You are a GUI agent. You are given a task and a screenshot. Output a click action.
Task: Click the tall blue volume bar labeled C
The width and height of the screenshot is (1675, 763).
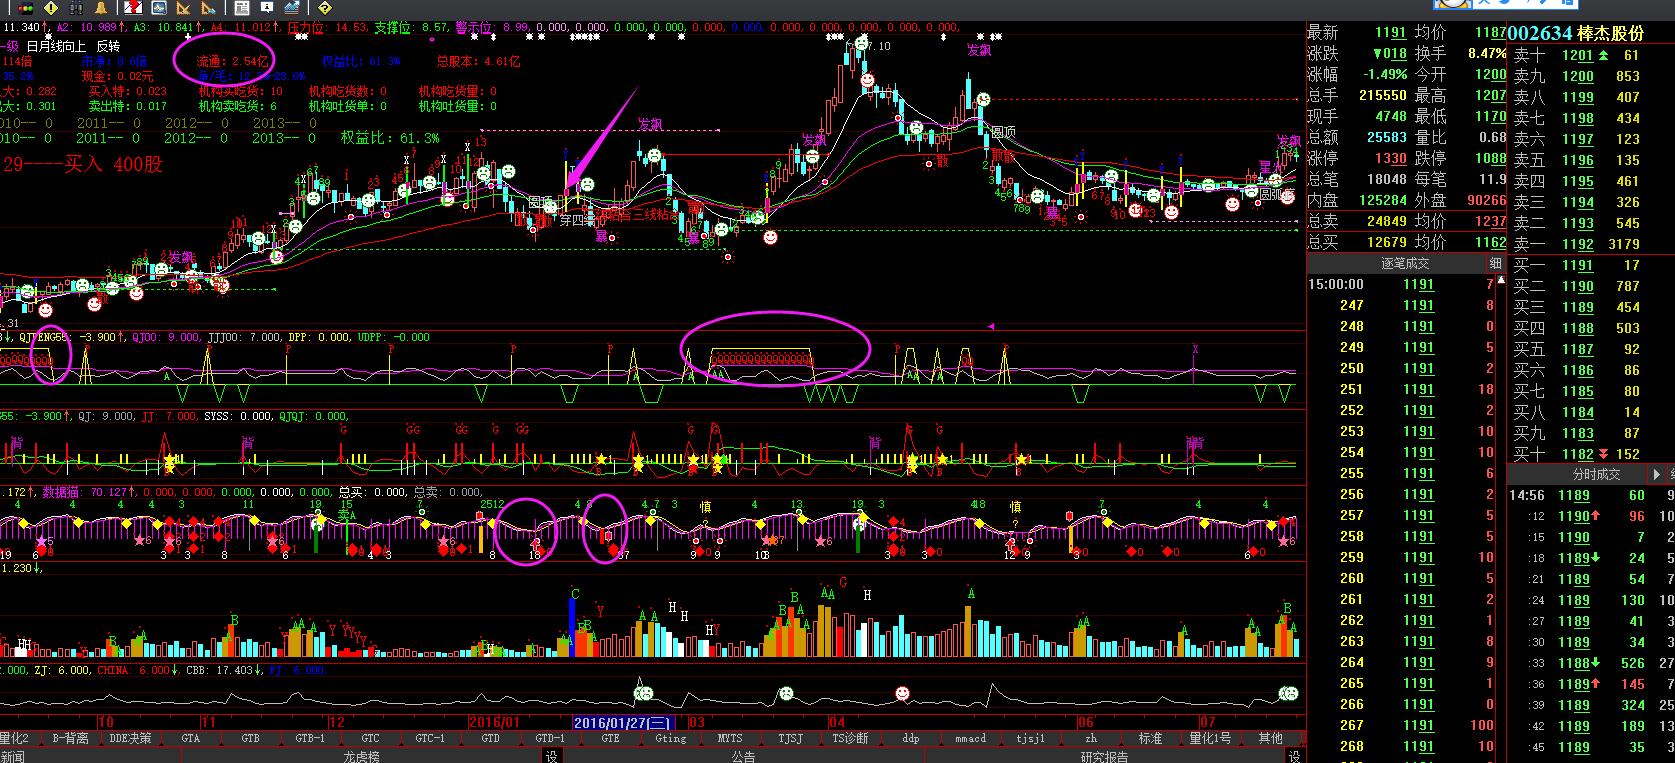tap(573, 627)
